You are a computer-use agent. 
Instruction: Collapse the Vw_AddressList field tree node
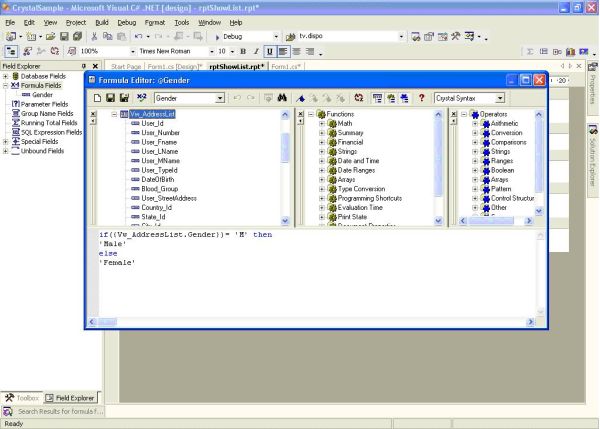click(114, 114)
